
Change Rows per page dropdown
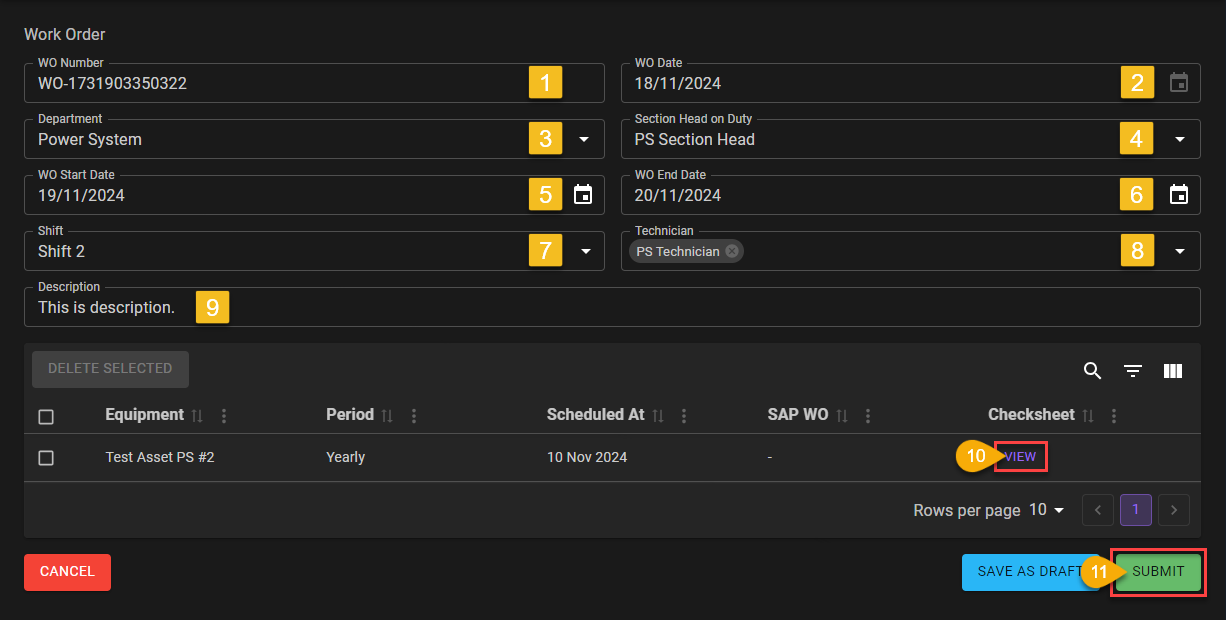[x=1047, y=510]
